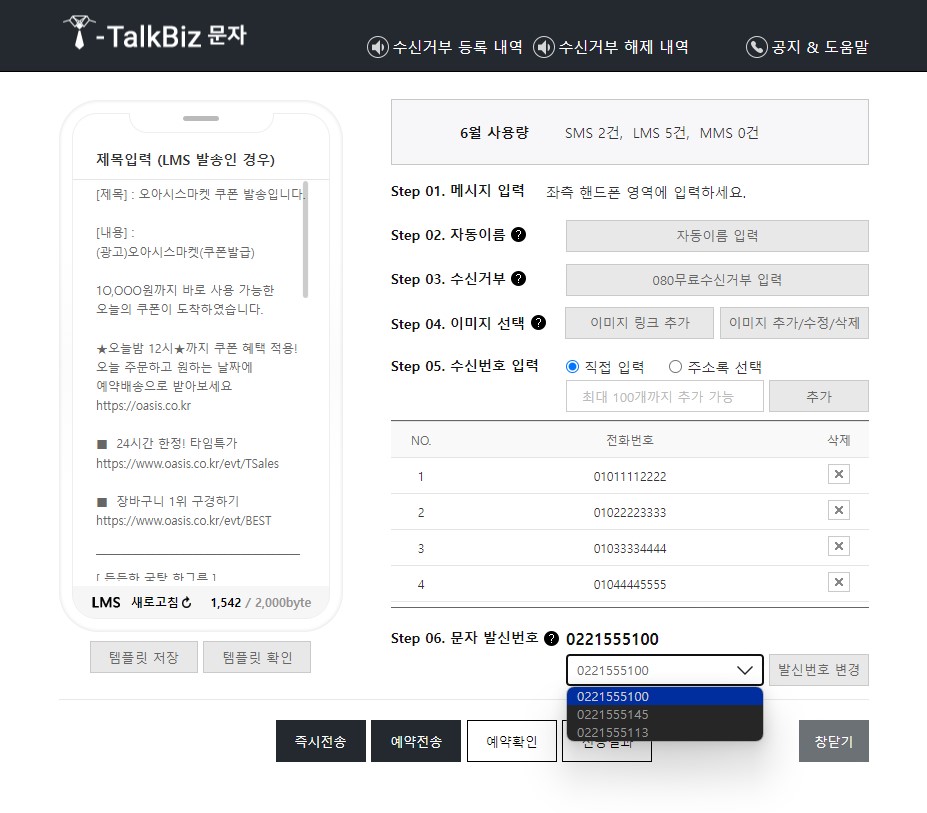This screenshot has width=927, height=813.
Task: Click 템플릿 저장 button
Action: [144, 657]
